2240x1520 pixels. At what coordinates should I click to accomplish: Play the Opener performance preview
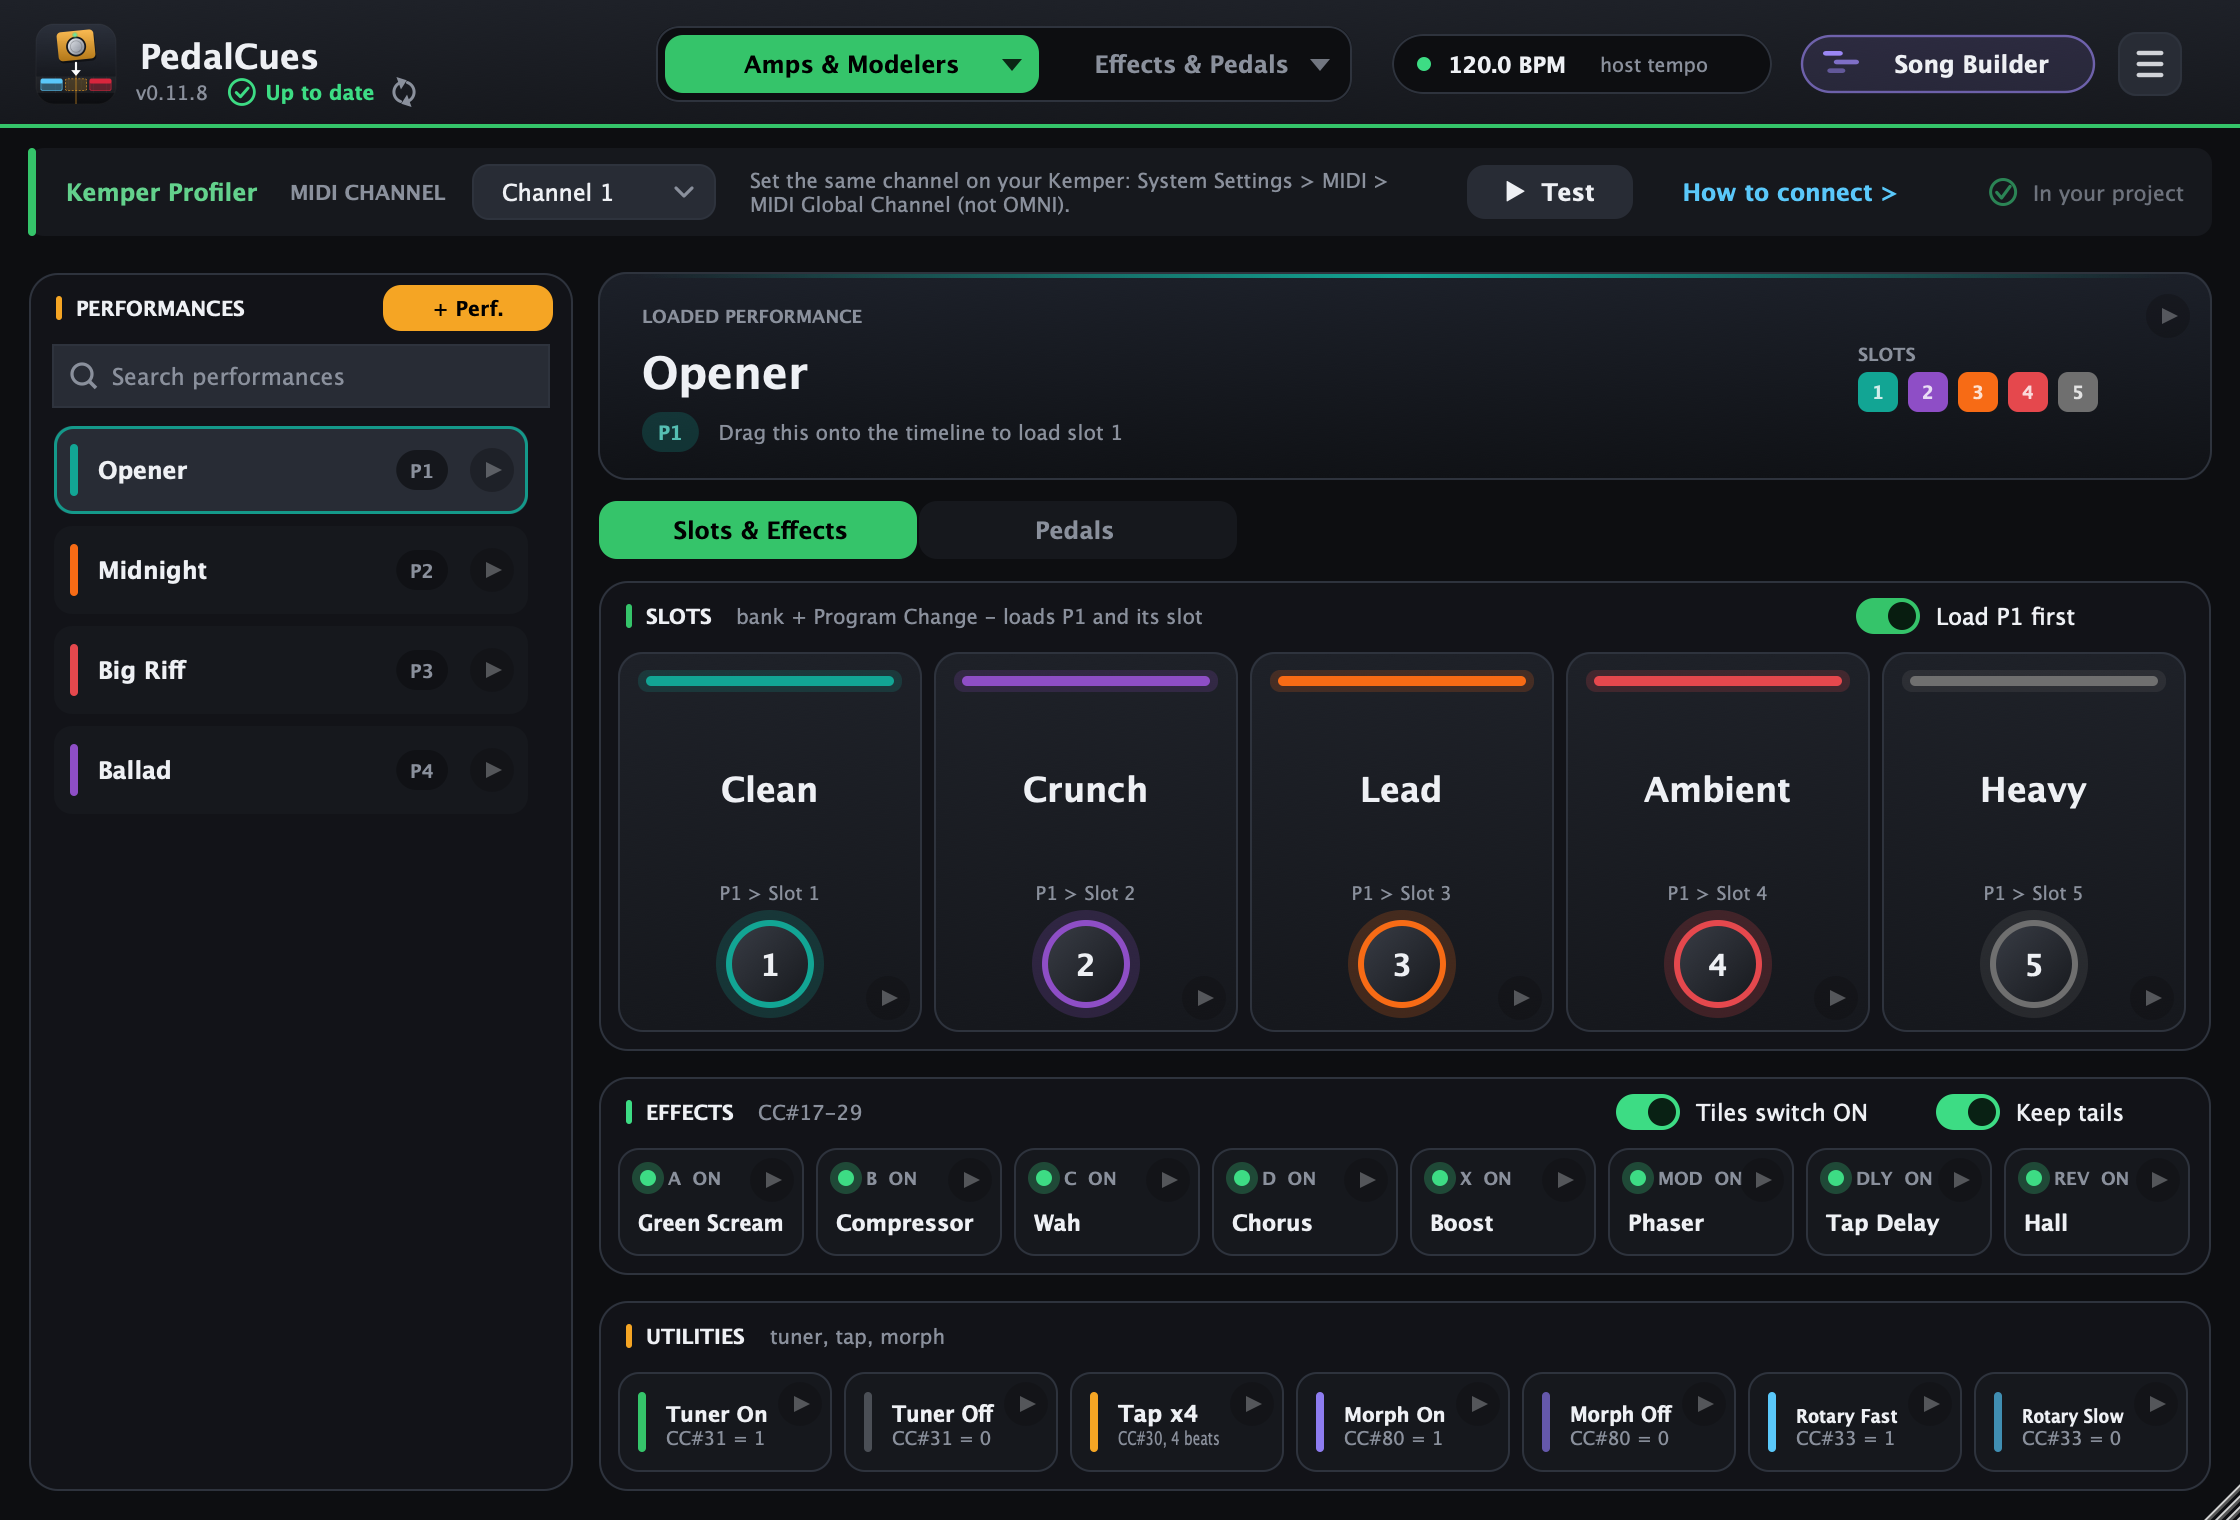(x=492, y=470)
